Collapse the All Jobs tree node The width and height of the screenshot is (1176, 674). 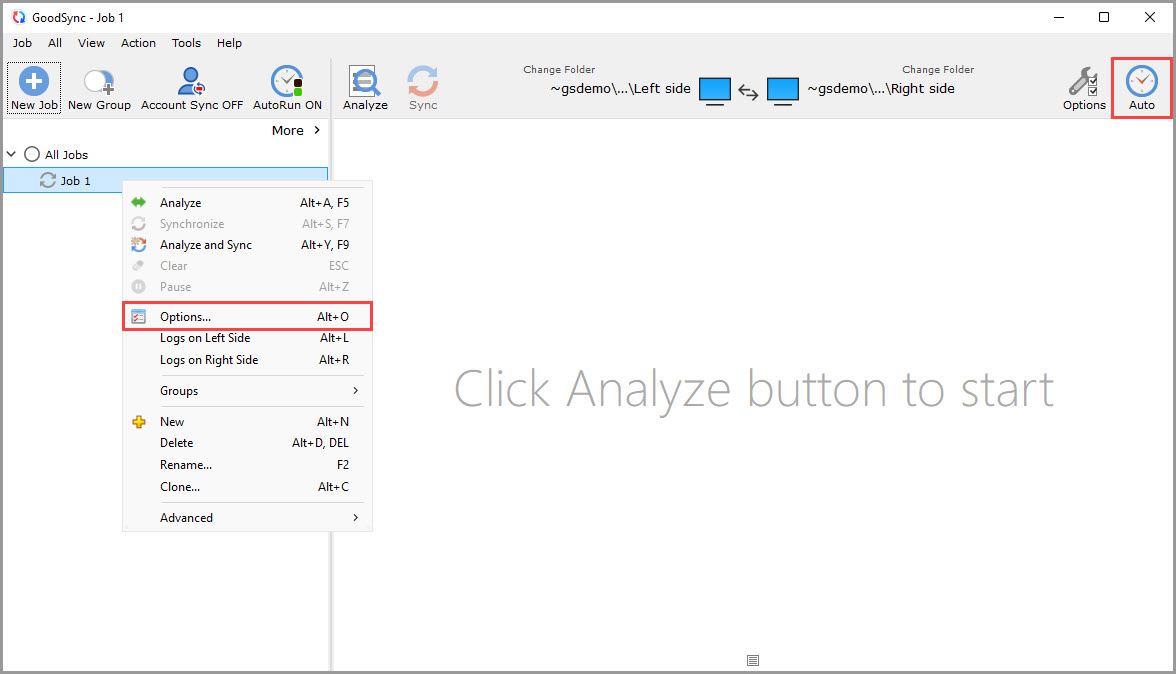point(11,154)
